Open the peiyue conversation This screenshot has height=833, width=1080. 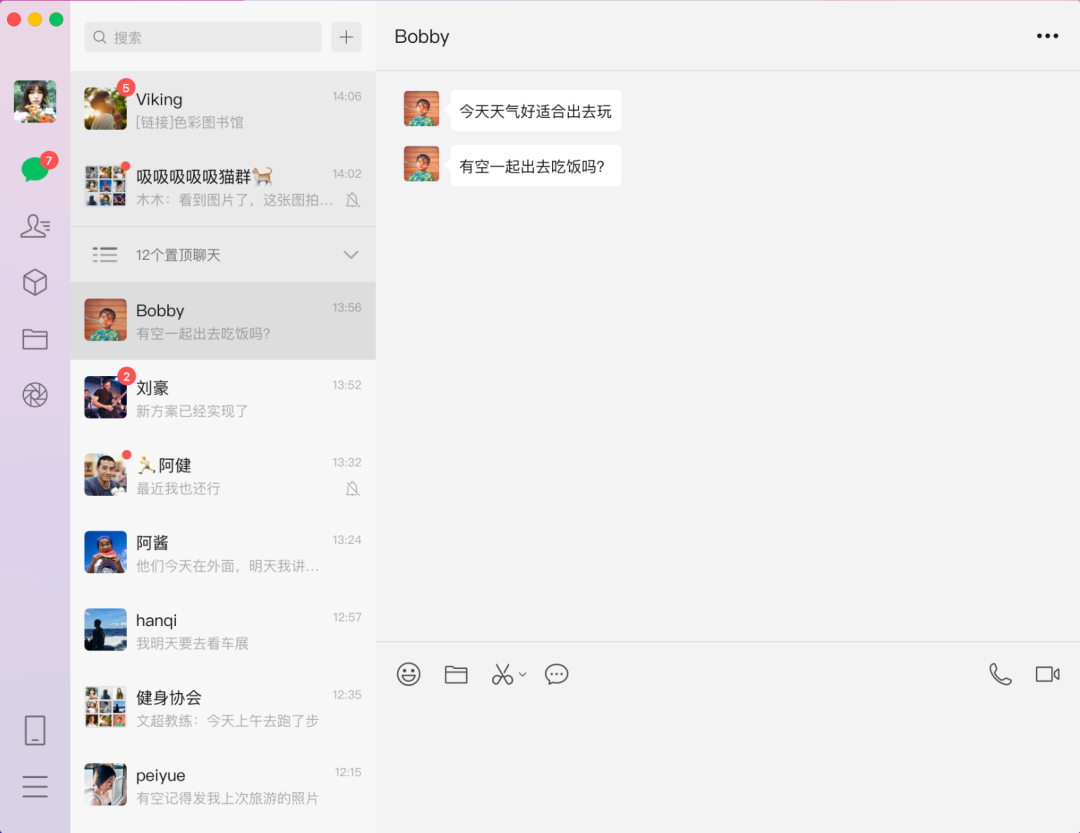[x=223, y=785]
